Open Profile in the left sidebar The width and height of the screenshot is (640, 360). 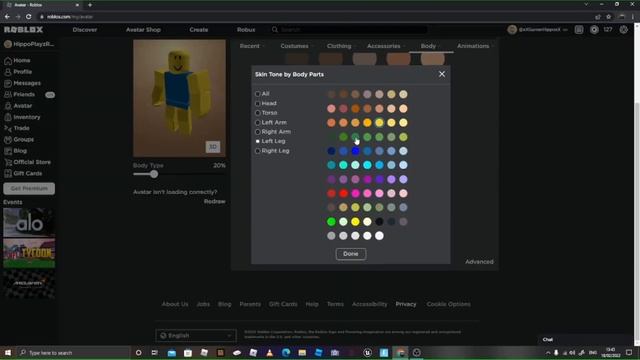[18, 72]
